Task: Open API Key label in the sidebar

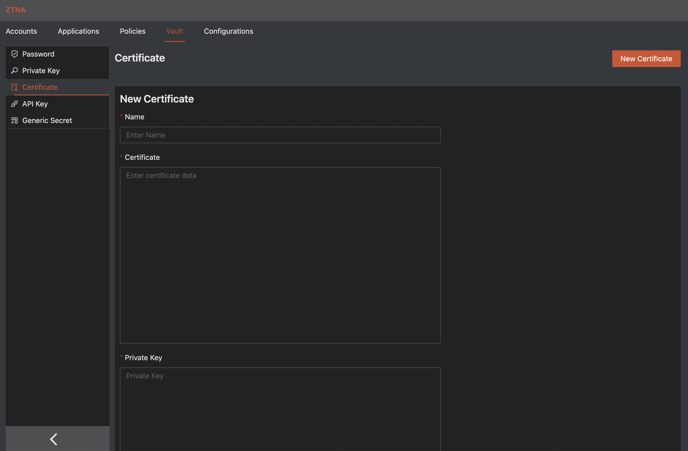Action: tap(35, 104)
